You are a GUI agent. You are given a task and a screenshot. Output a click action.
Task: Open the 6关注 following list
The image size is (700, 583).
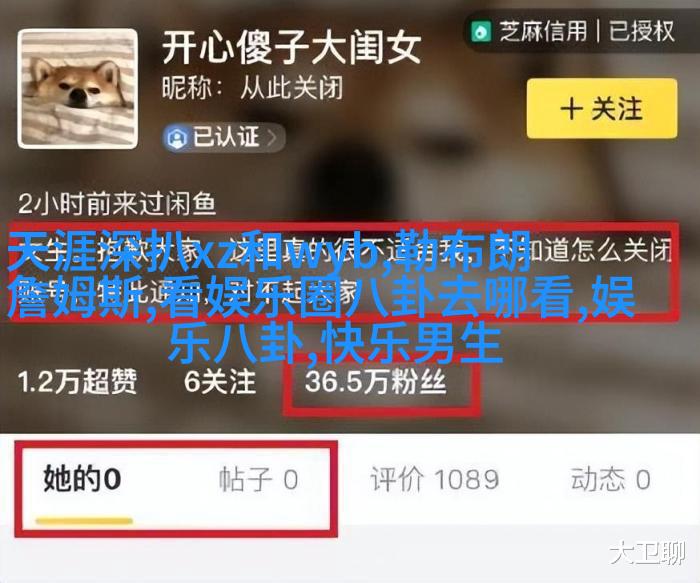point(220,382)
